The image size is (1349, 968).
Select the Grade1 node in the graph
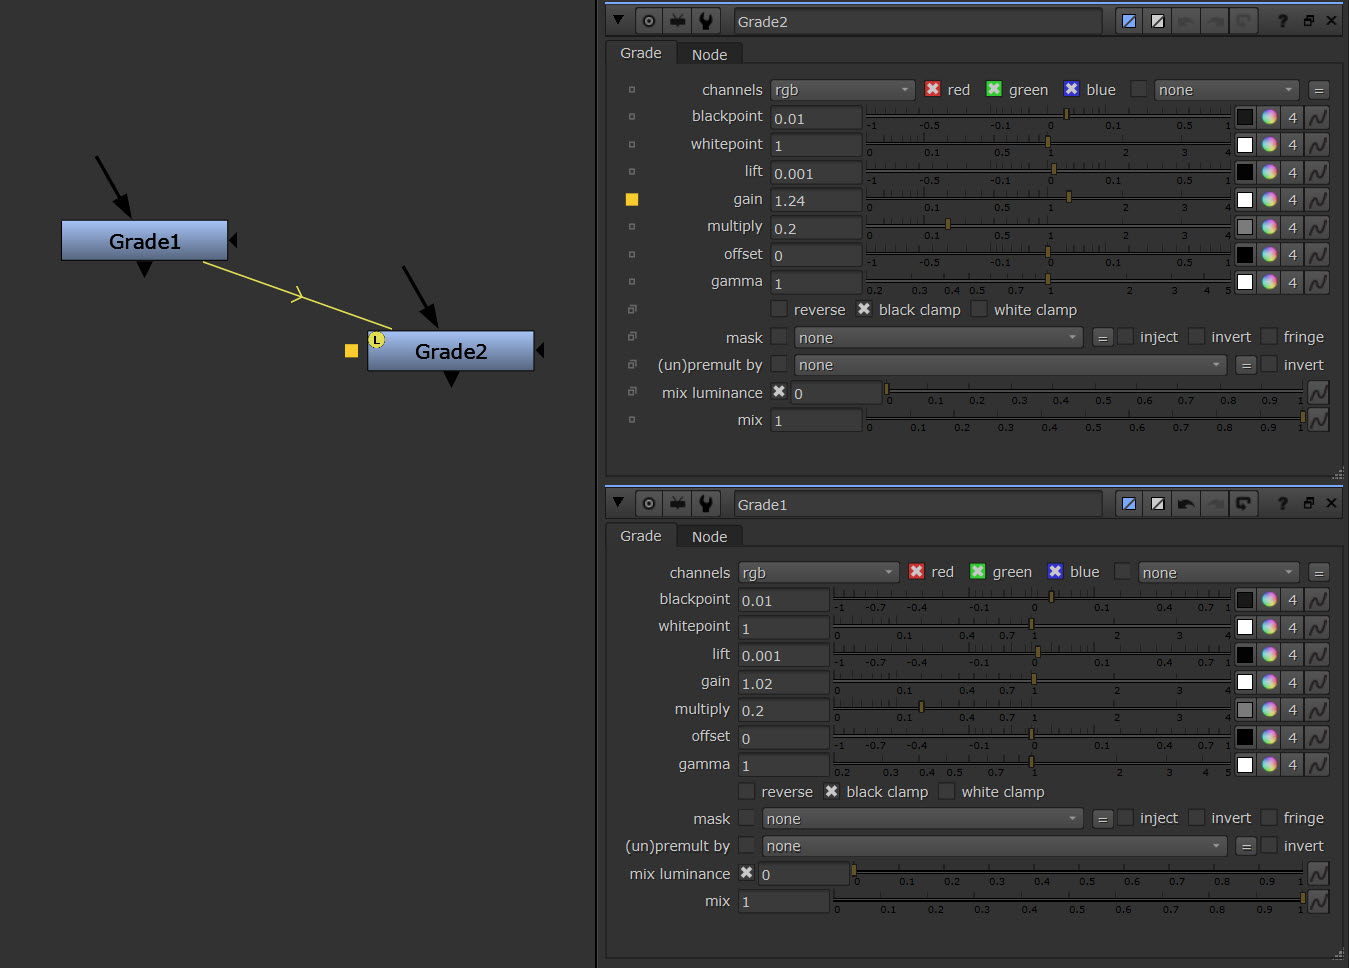pyautogui.click(x=145, y=241)
